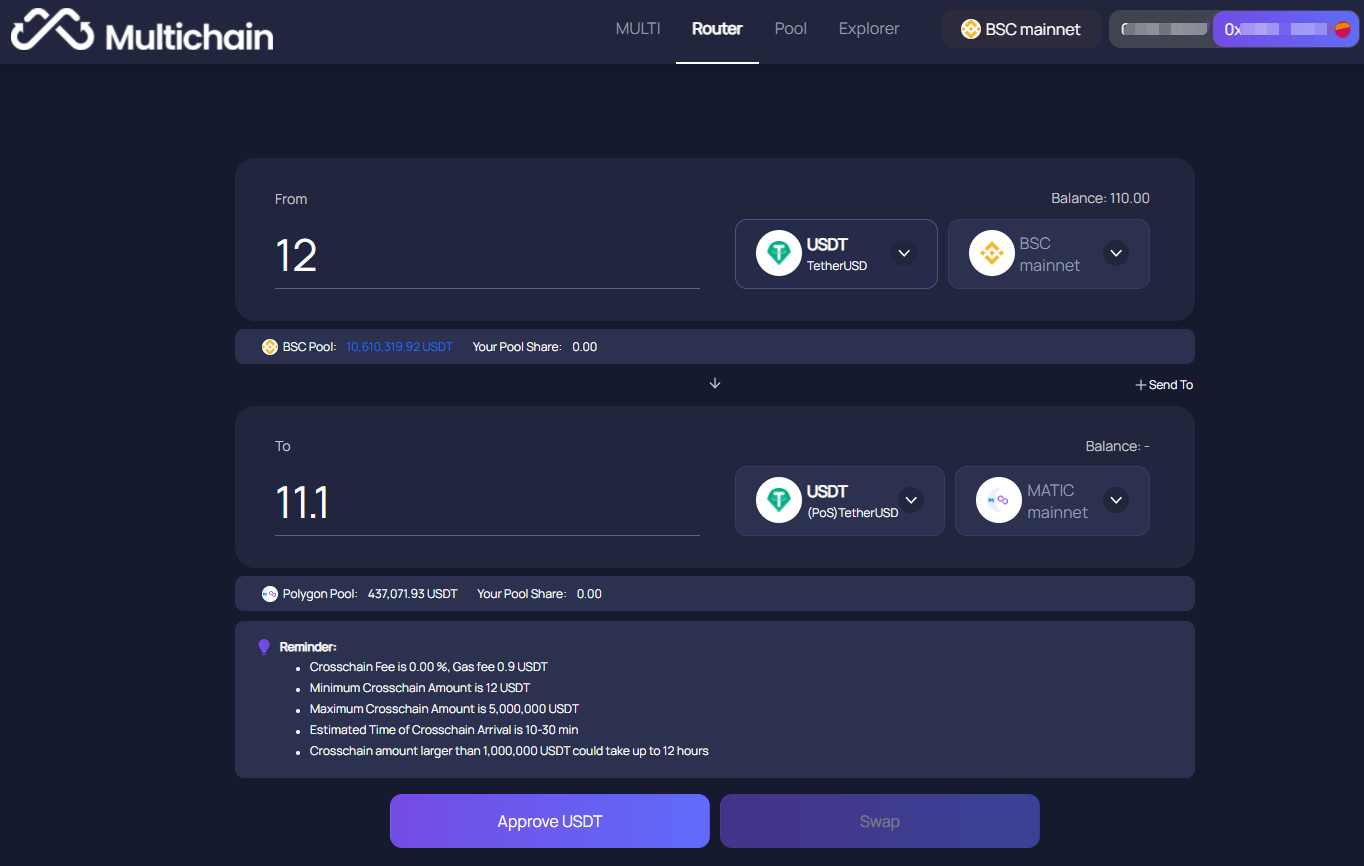Viewport: 1364px width, 866px height.
Task: Expand the BSC mainnet source chain dropdown
Action: [1115, 253]
